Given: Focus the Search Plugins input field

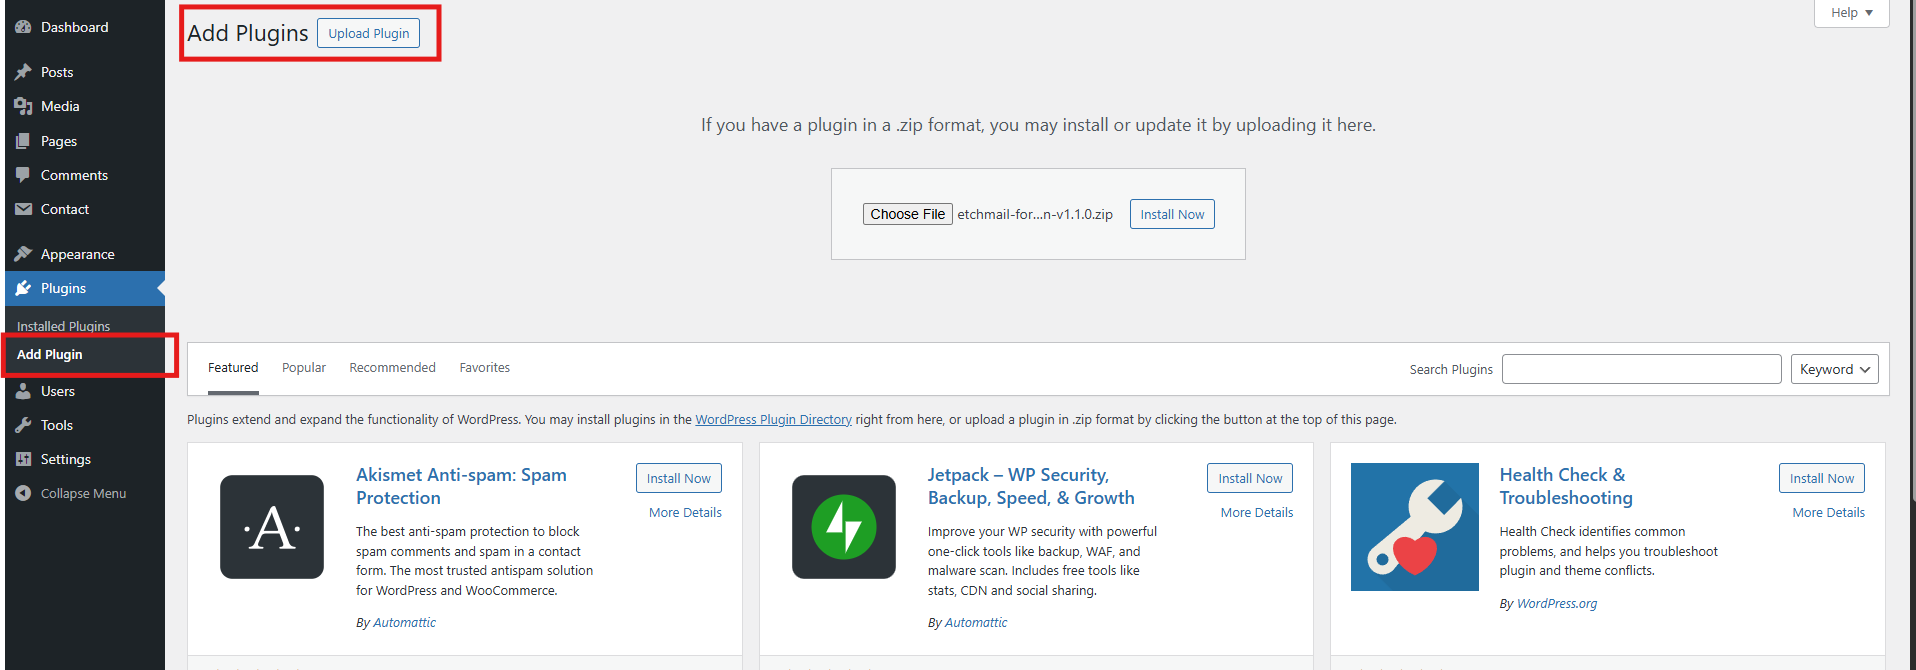Looking at the screenshot, I should pyautogui.click(x=1642, y=369).
